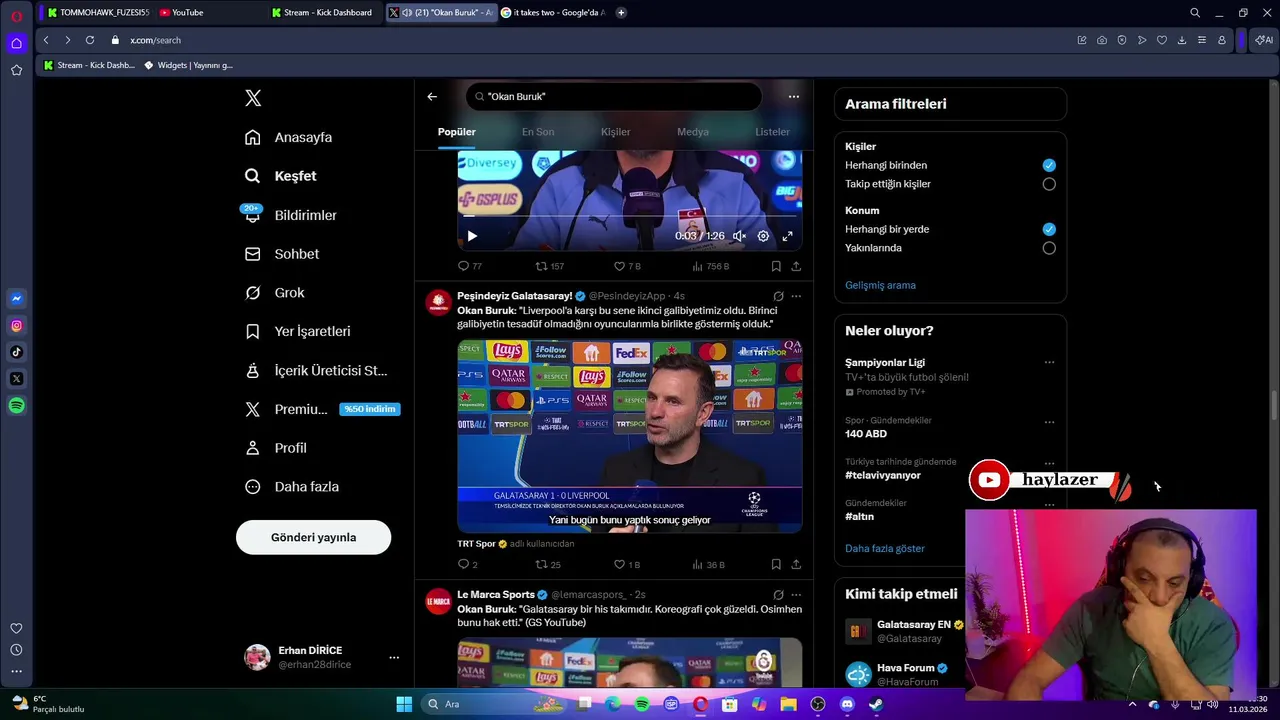Seek on the video progress bar
1280x720 pixels.
(630, 215)
